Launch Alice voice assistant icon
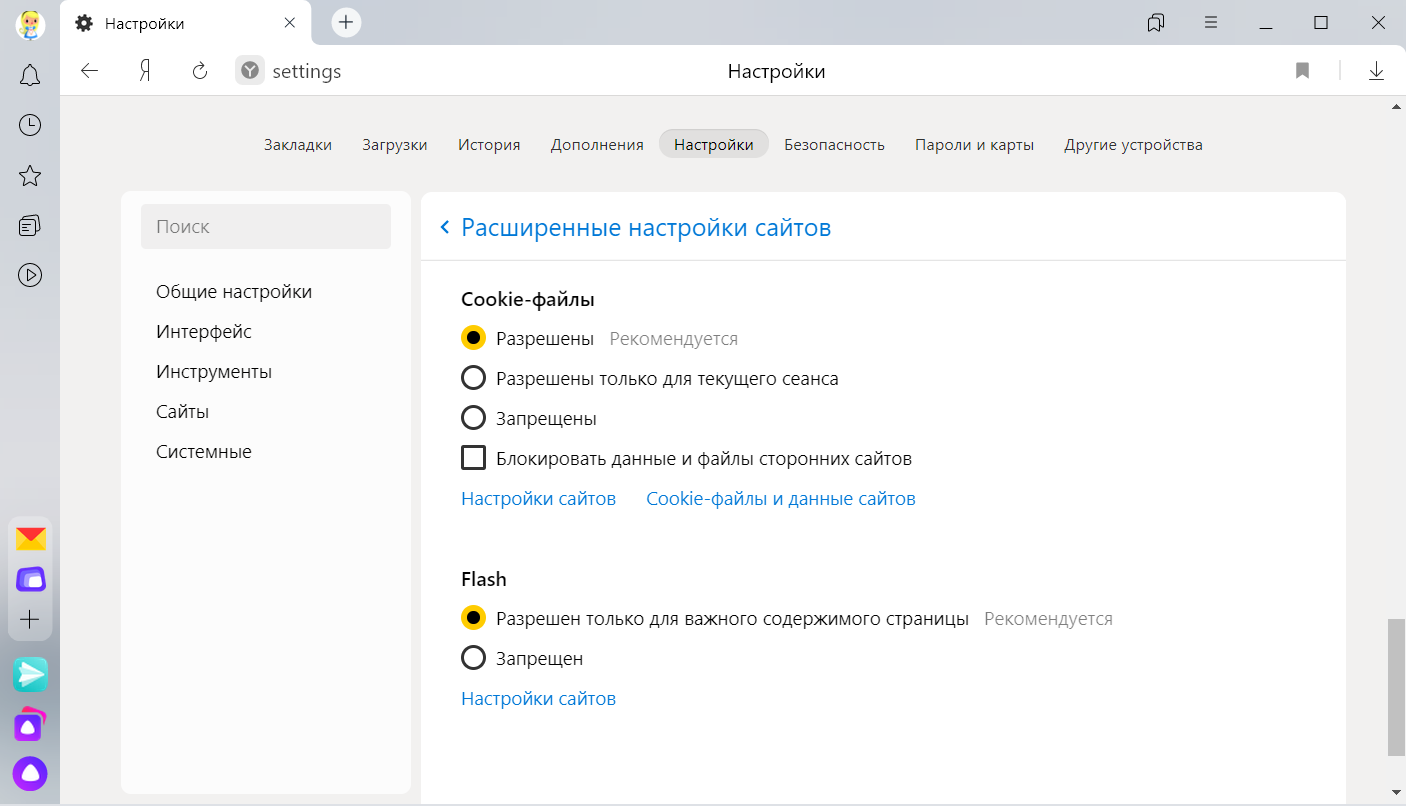The image size is (1406, 806). [30, 773]
